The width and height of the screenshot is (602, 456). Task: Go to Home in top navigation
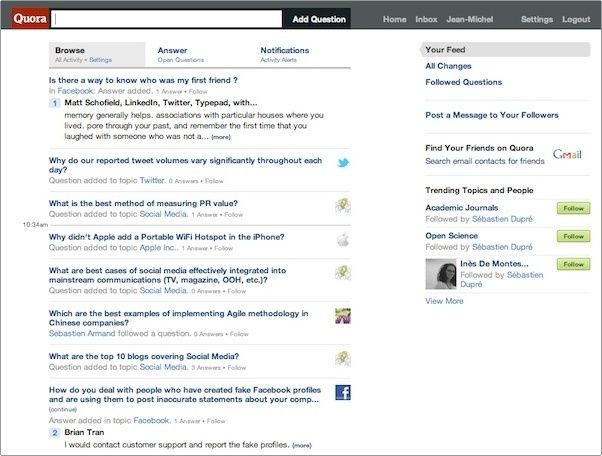[394, 19]
